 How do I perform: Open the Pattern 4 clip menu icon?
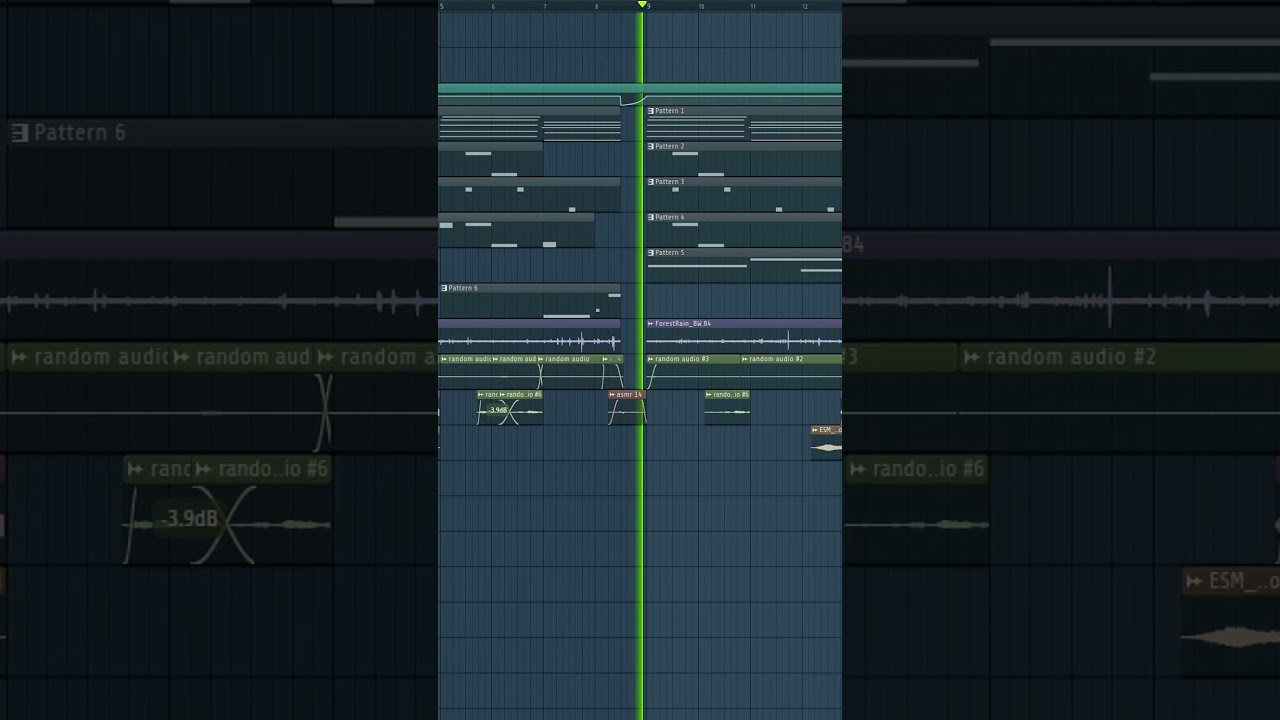tap(651, 217)
